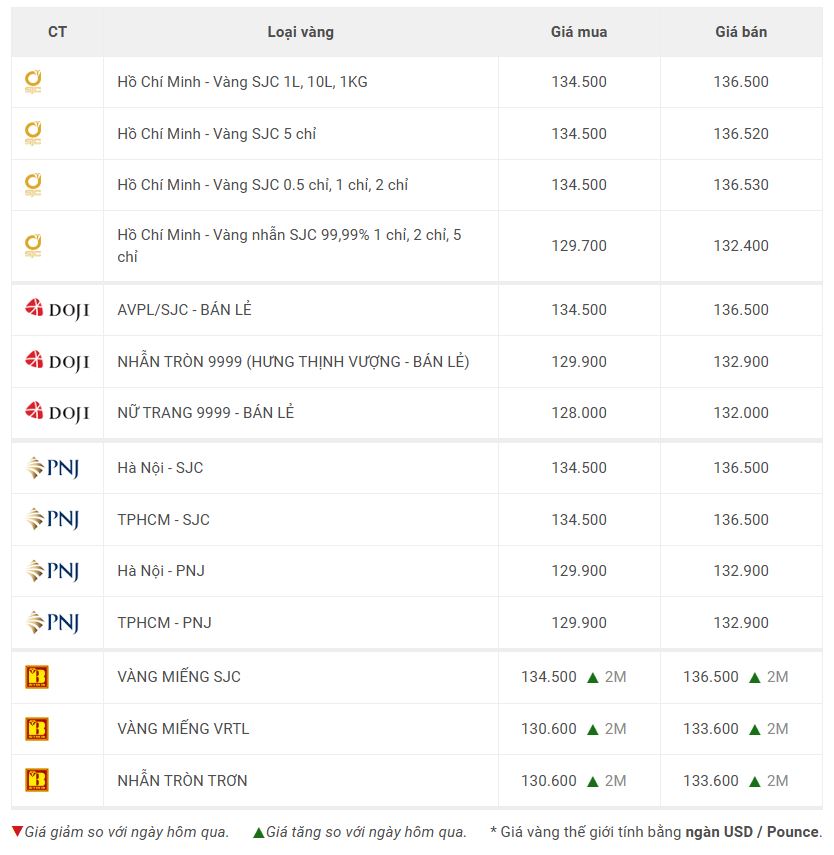Click sell price 132.900 in Hà Nội - PNJ row
The width and height of the screenshot is (834, 855).
pos(741,571)
